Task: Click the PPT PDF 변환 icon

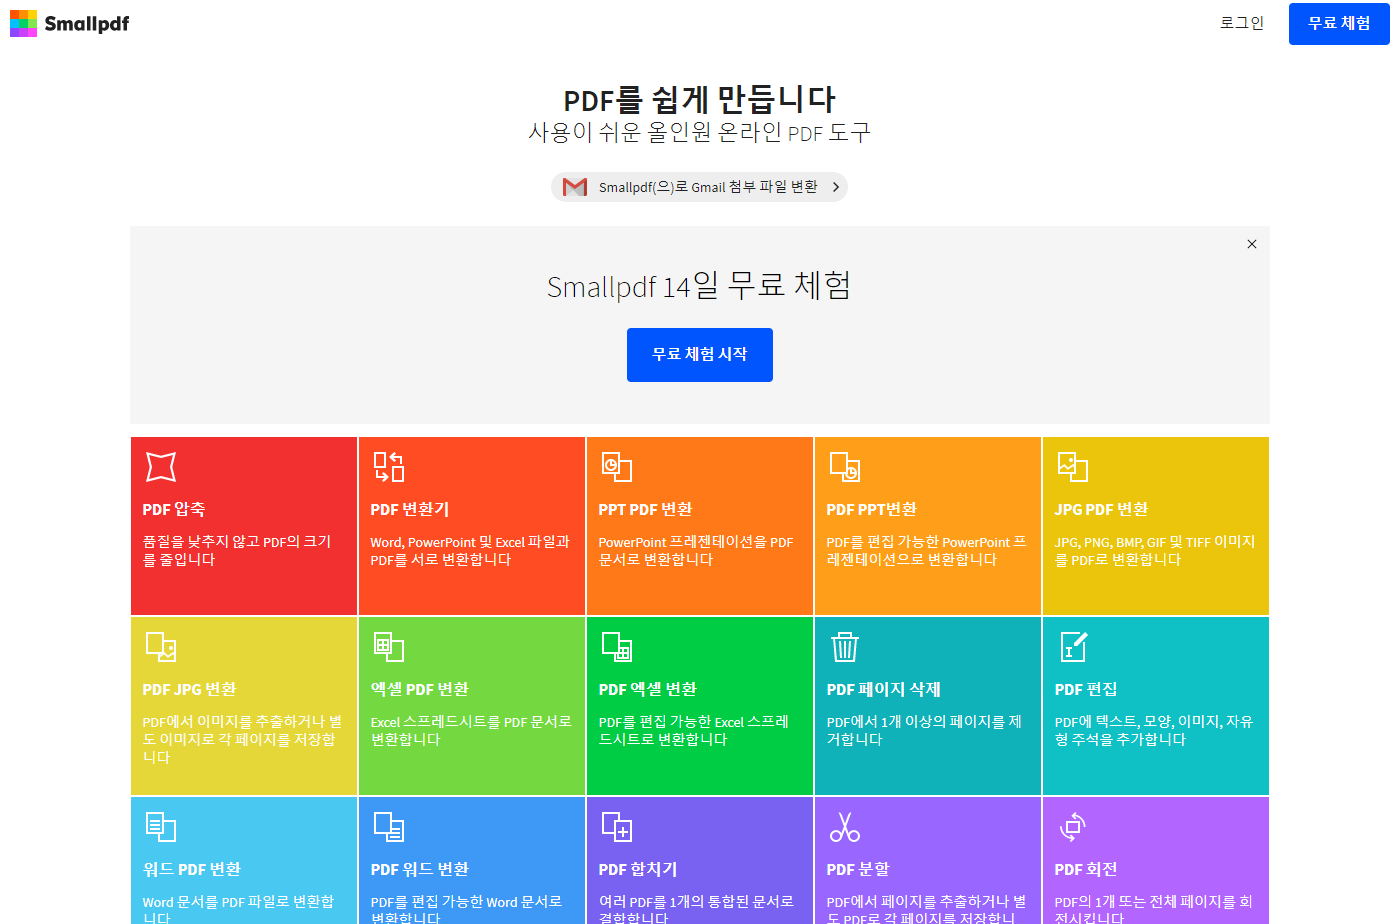Action: pyautogui.click(x=617, y=467)
